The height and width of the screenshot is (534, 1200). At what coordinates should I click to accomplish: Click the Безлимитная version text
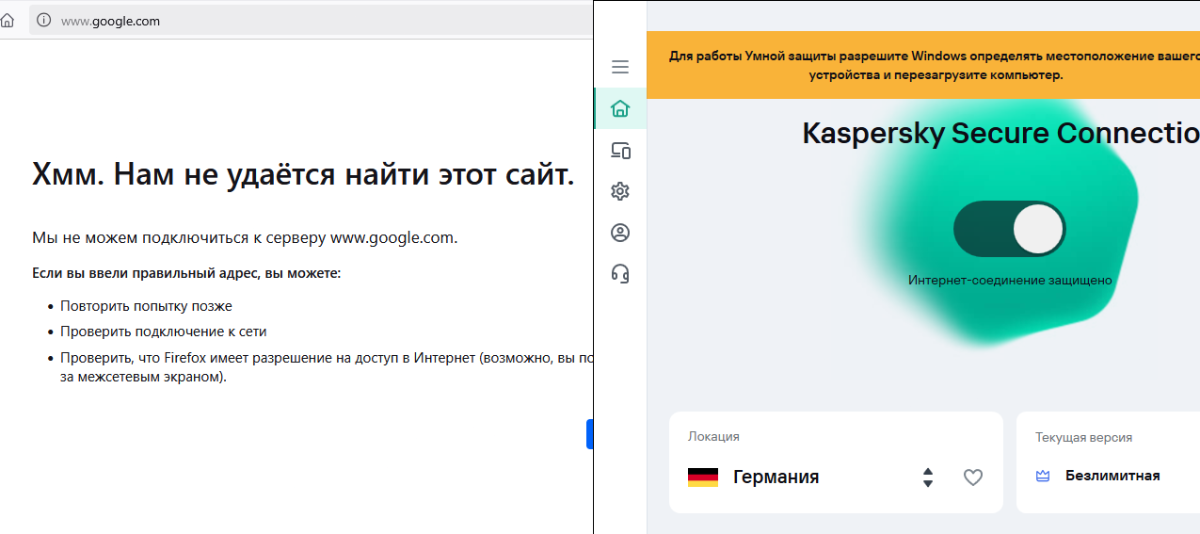pyautogui.click(x=1112, y=476)
